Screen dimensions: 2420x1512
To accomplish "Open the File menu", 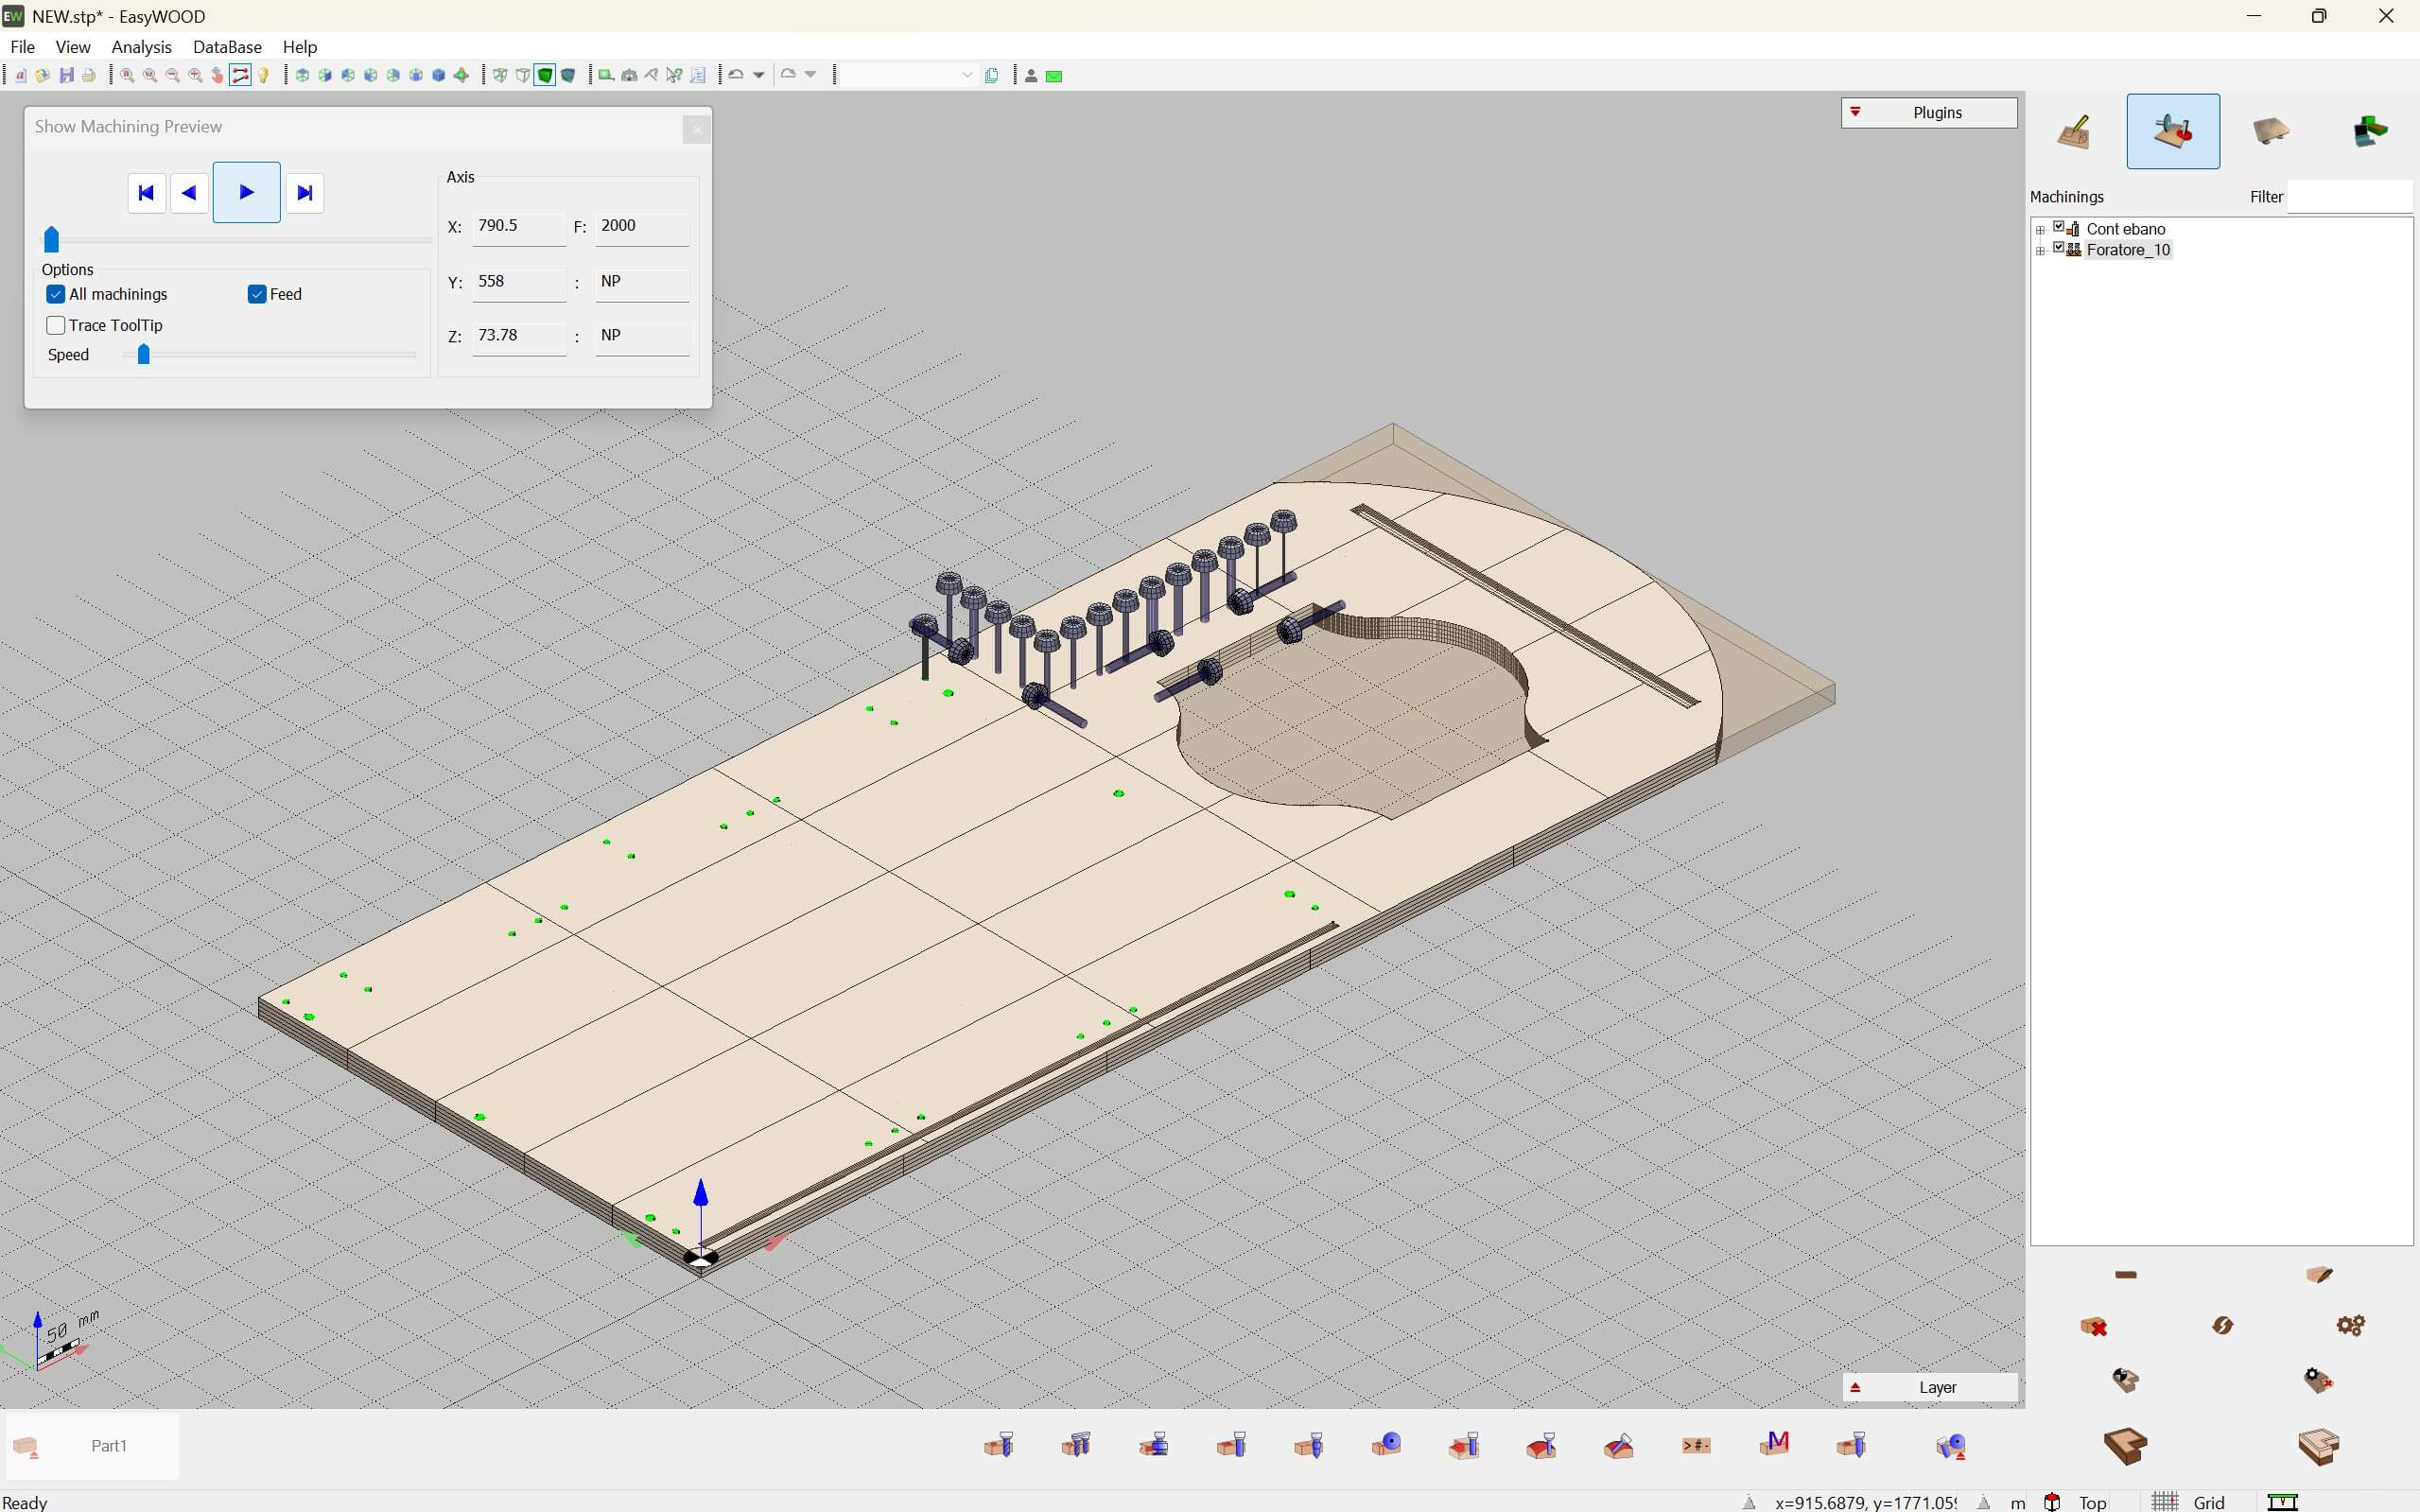I will pos(22,47).
